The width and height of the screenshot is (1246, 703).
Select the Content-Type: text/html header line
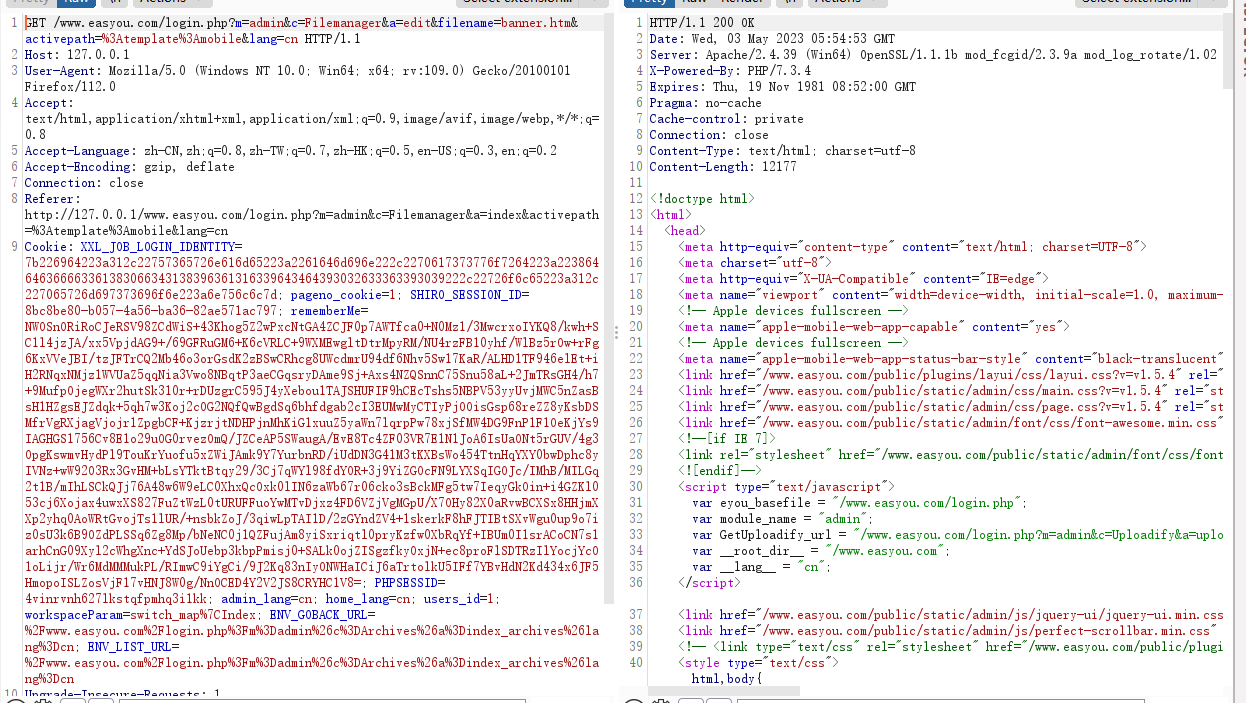tap(782, 150)
